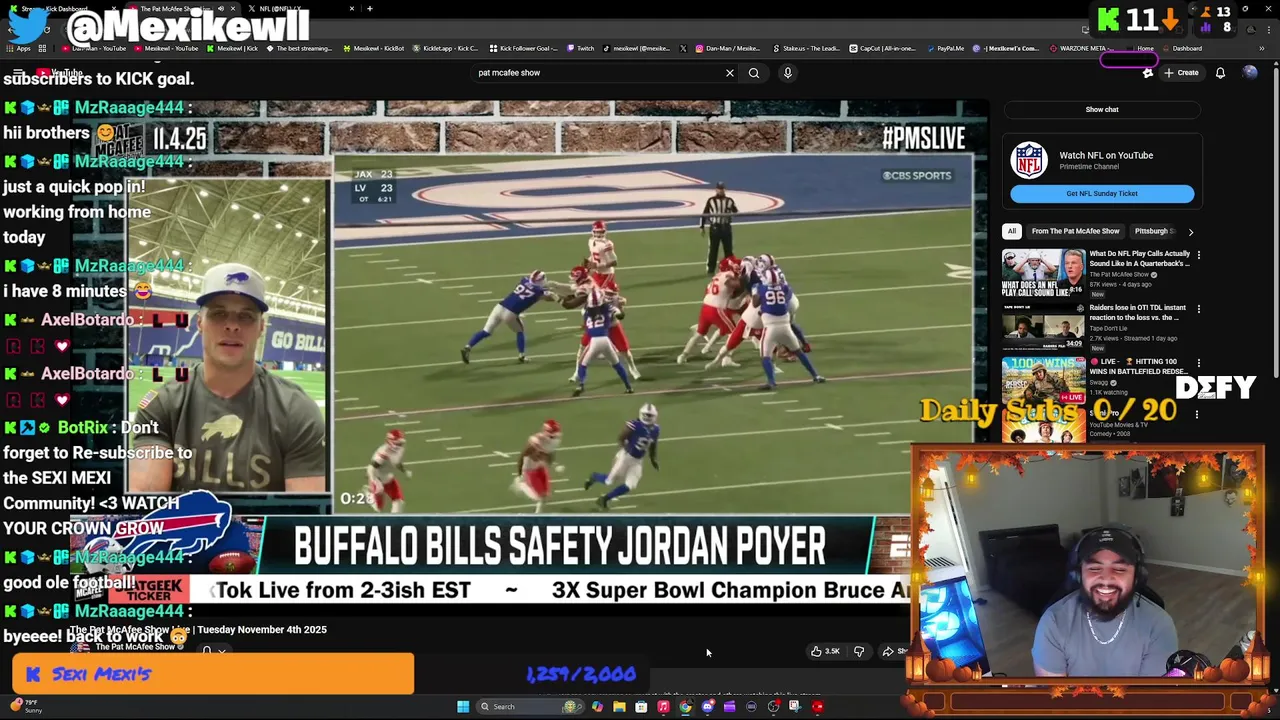Share the video using the Share button
The height and width of the screenshot is (720, 1280).
(x=894, y=651)
